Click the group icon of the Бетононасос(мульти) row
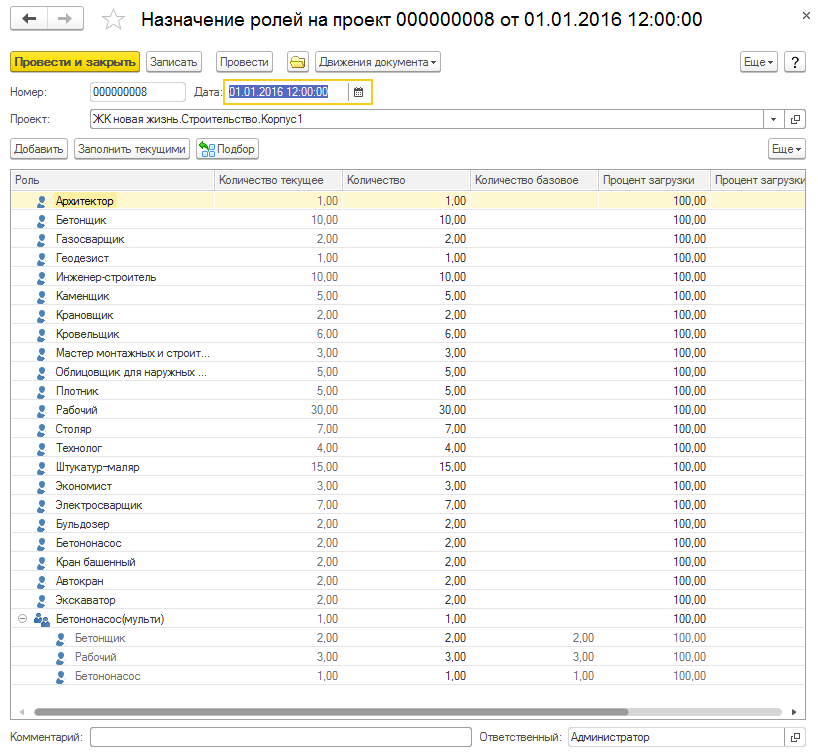The image size is (818, 755). 41,619
